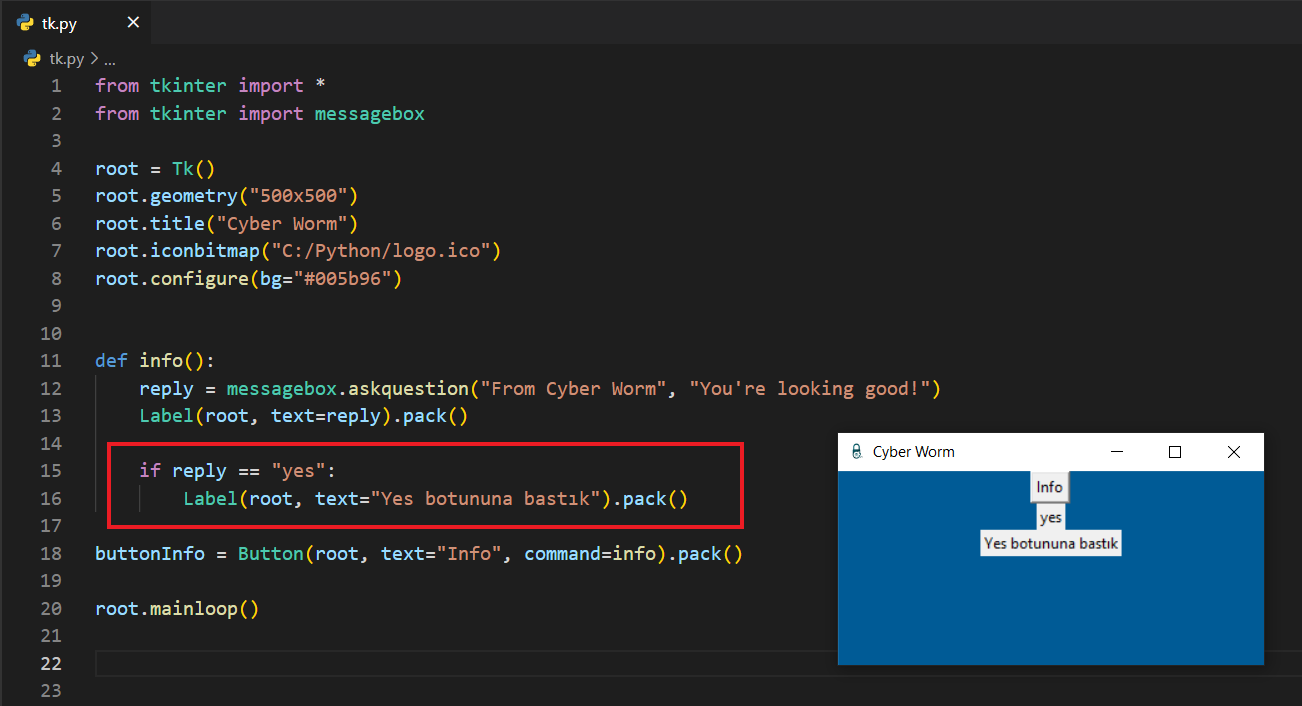
Task: Minimize the Cyber Worm window
Action: click(x=1116, y=452)
